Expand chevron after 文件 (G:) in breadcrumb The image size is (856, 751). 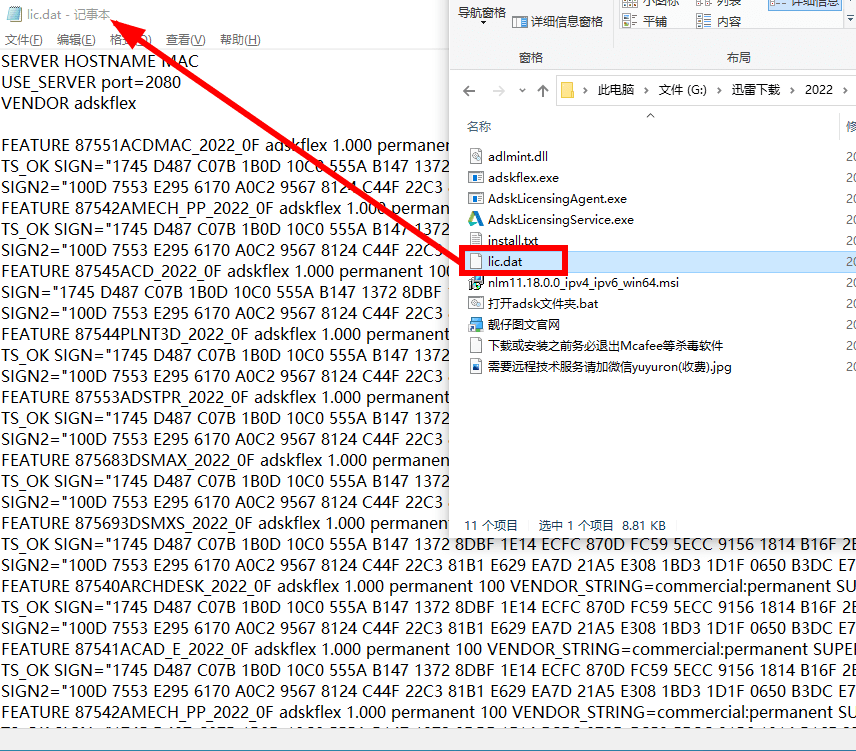point(719,91)
